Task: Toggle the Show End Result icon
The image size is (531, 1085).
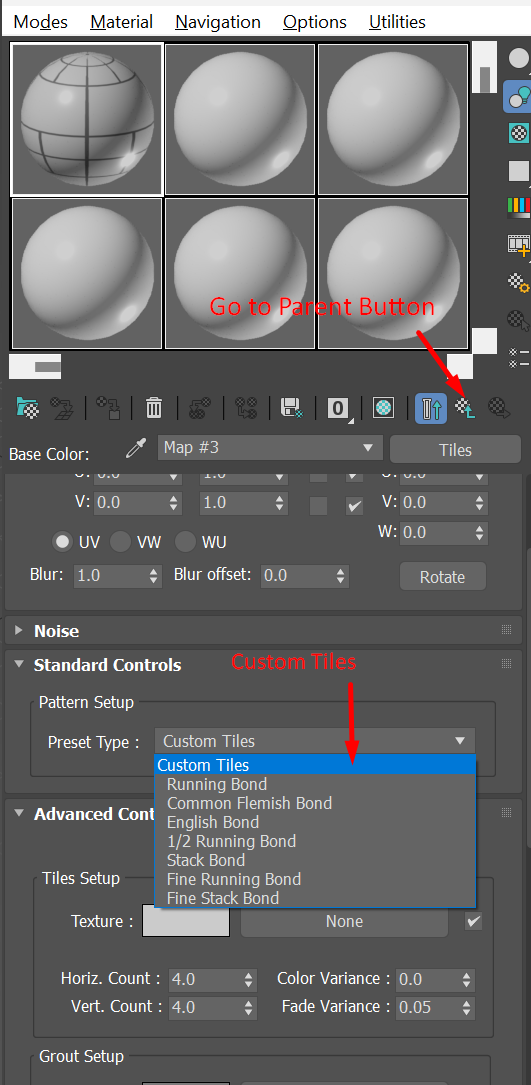Action: [x=431, y=408]
